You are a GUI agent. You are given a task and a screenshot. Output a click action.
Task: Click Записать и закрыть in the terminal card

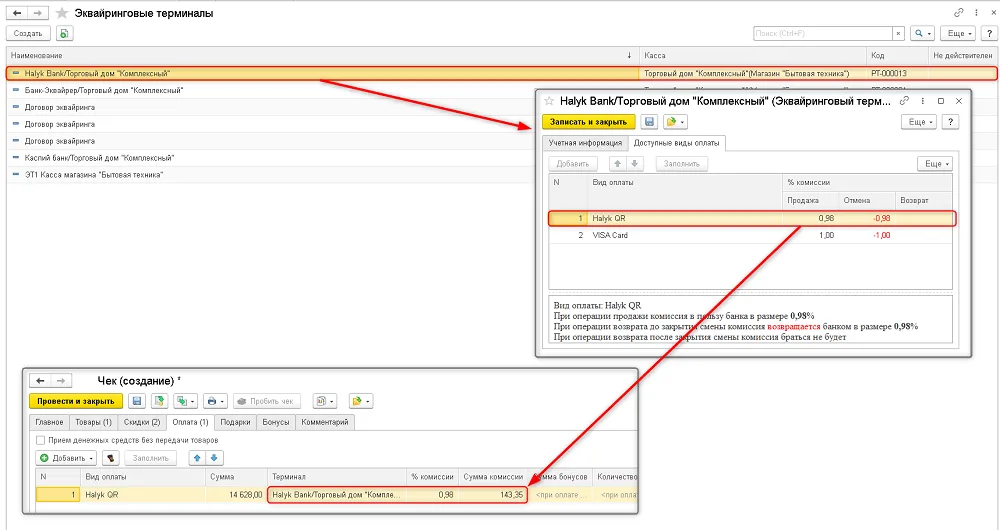(589, 122)
